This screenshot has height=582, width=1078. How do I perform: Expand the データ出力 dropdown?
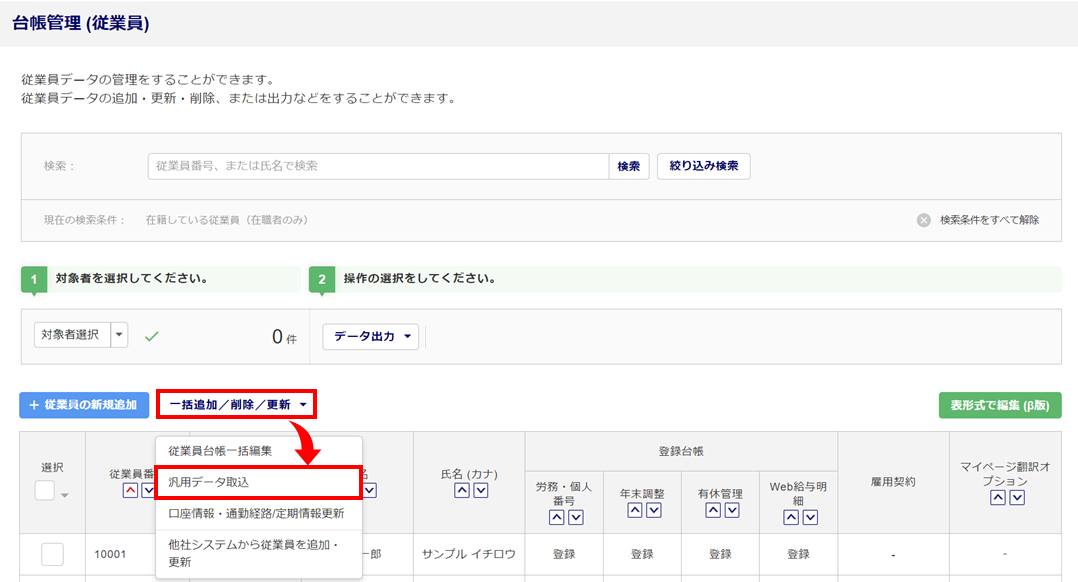pos(371,337)
